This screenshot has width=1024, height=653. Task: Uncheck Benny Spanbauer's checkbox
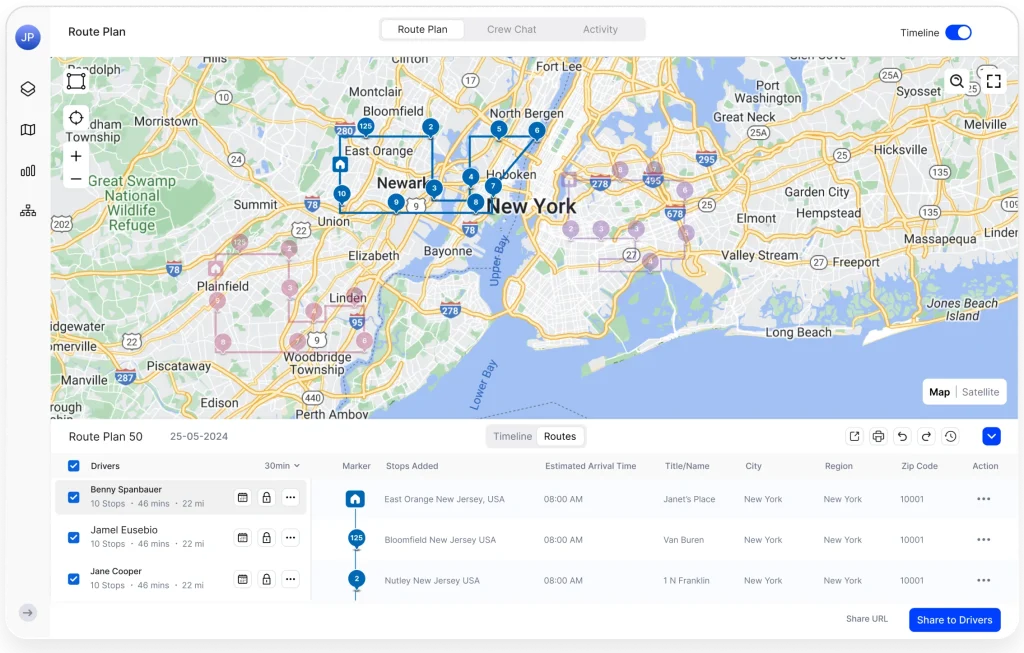[74, 498]
